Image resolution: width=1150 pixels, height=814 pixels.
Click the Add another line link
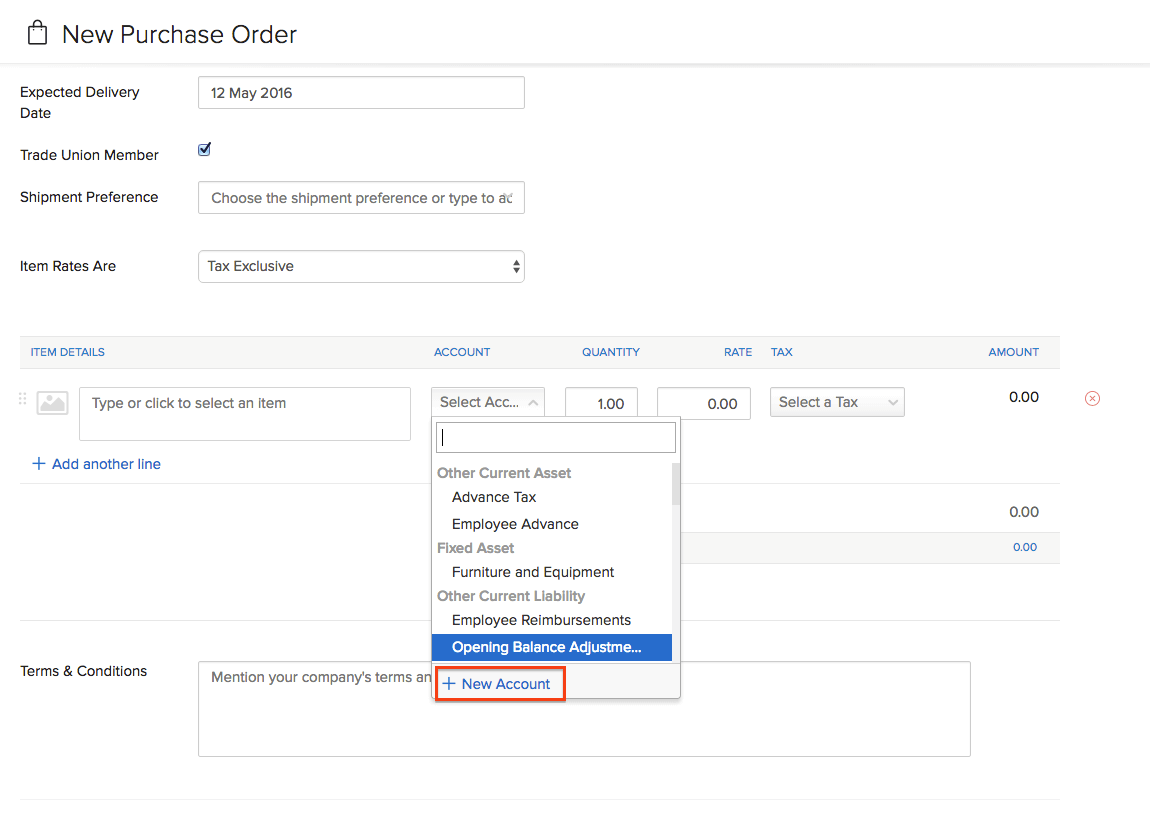click(x=96, y=463)
